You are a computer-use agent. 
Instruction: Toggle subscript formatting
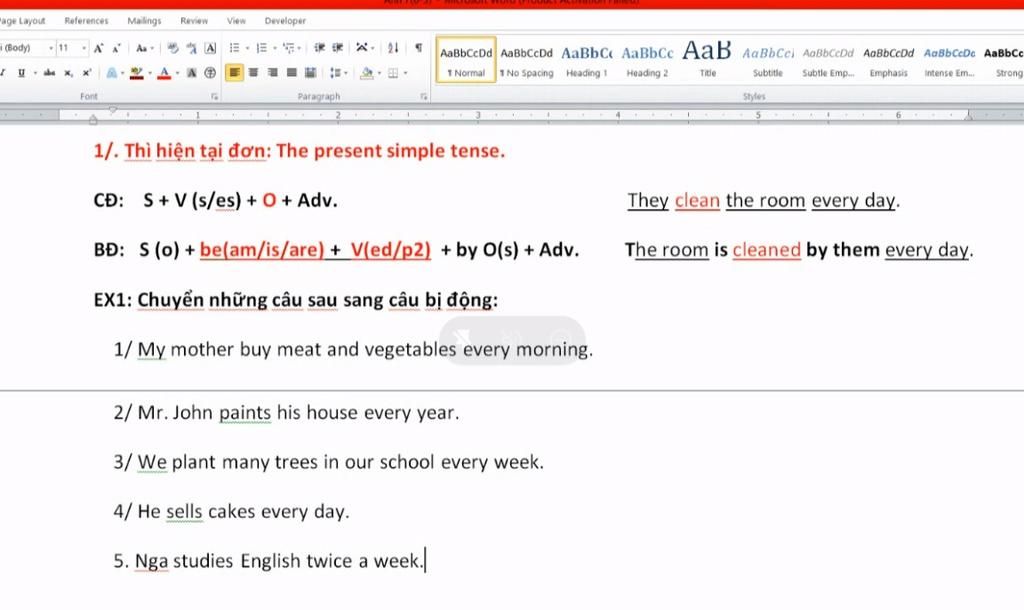[68, 73]
